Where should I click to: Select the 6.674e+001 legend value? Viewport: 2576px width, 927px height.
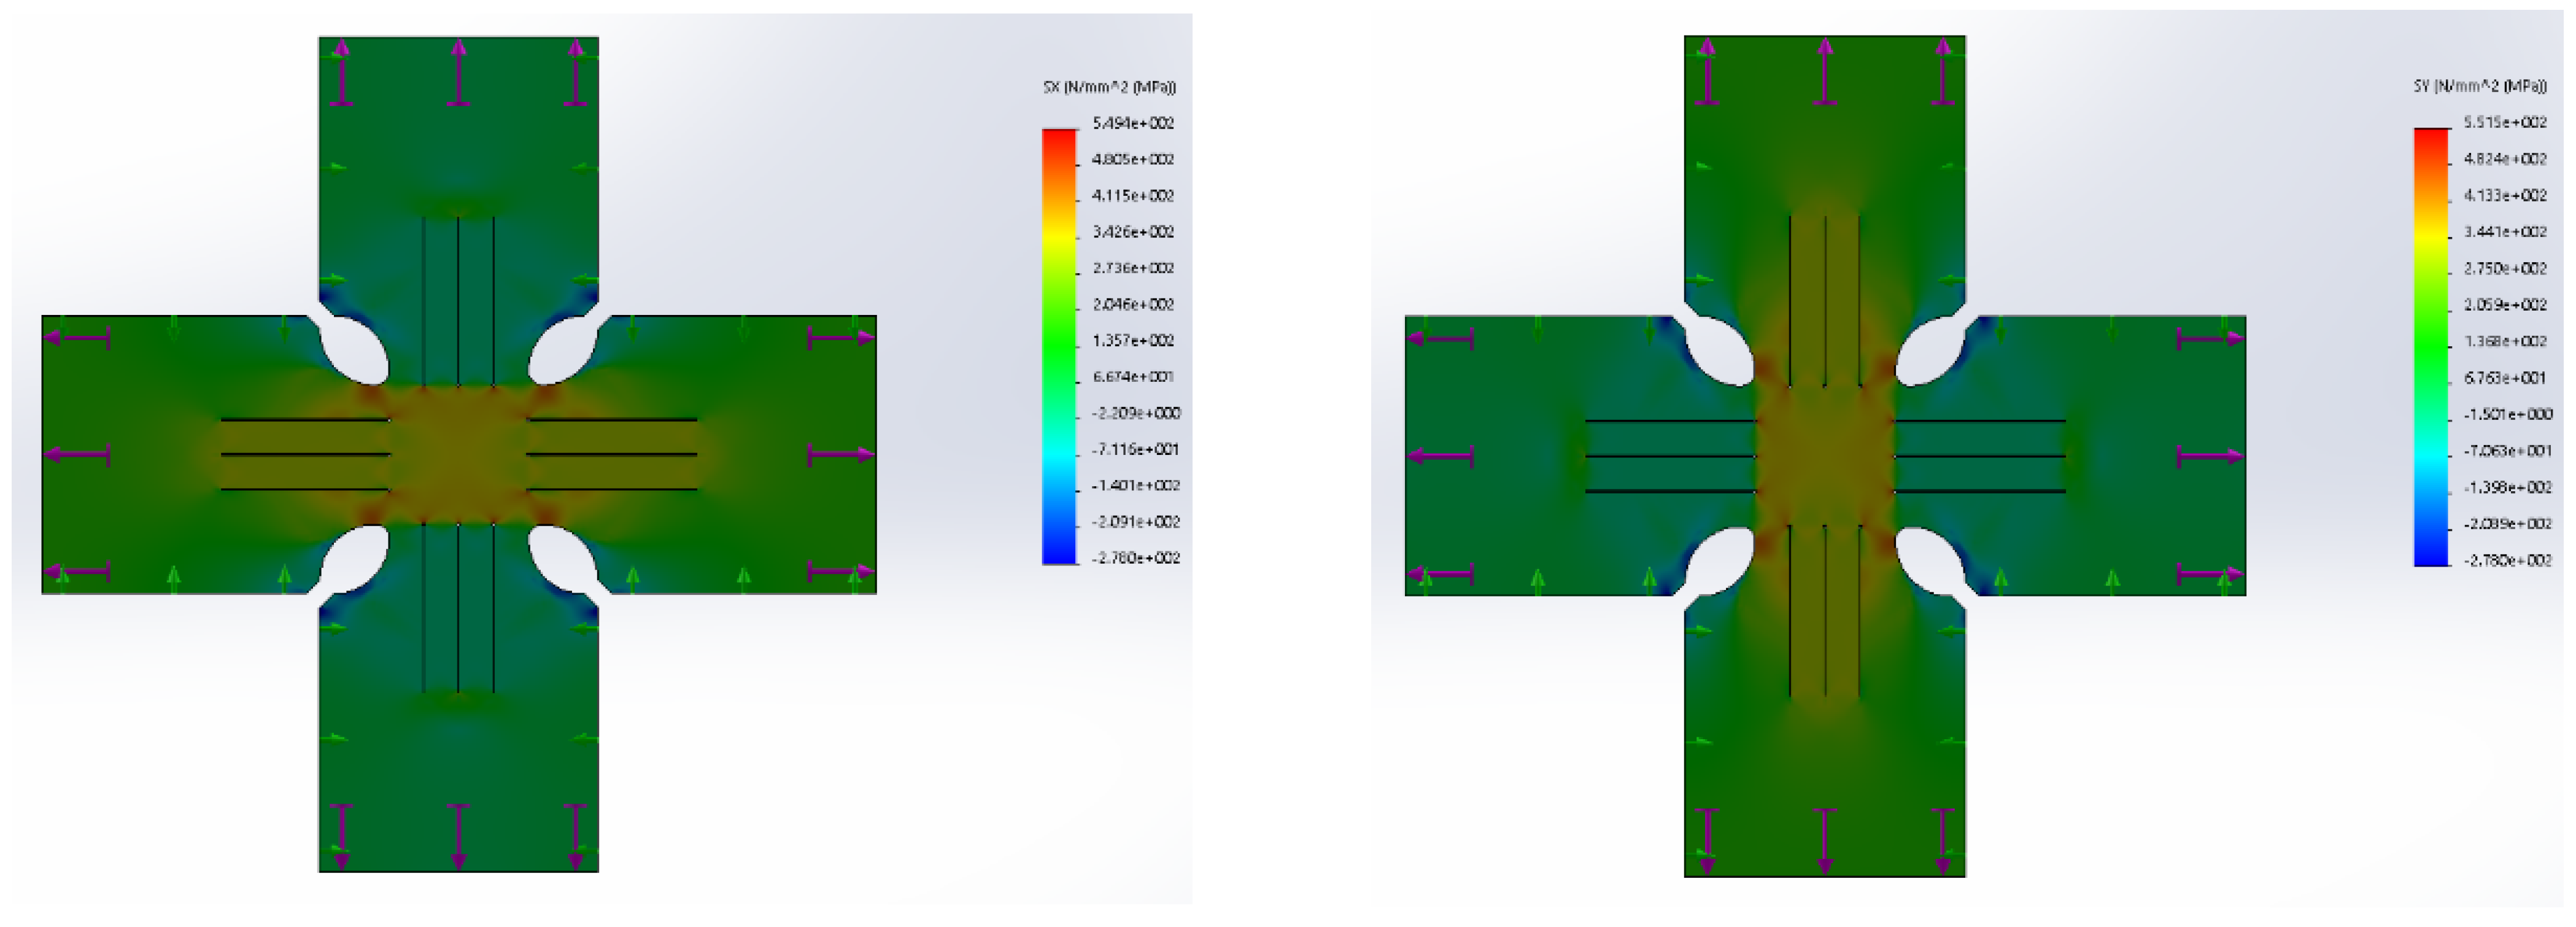pos(1132,377)
